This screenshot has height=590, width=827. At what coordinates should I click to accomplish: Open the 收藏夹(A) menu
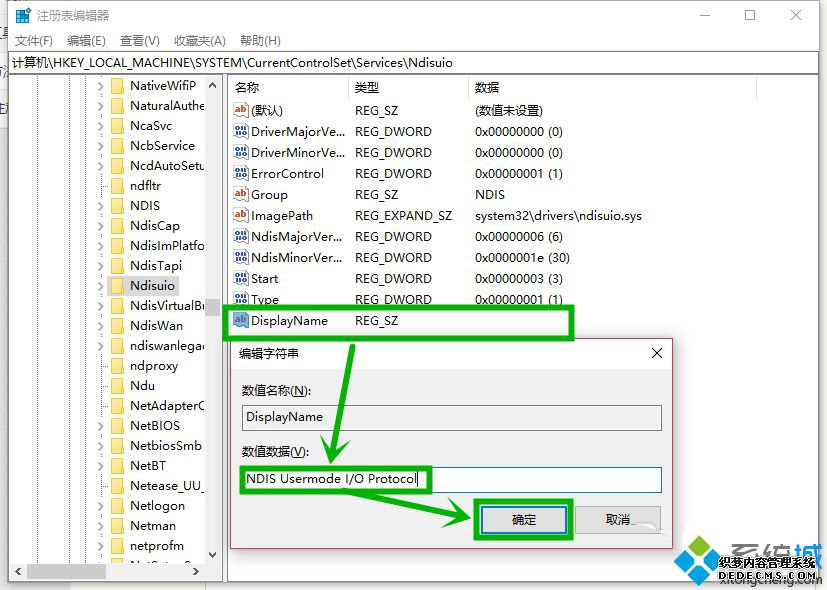click(200, 41)
